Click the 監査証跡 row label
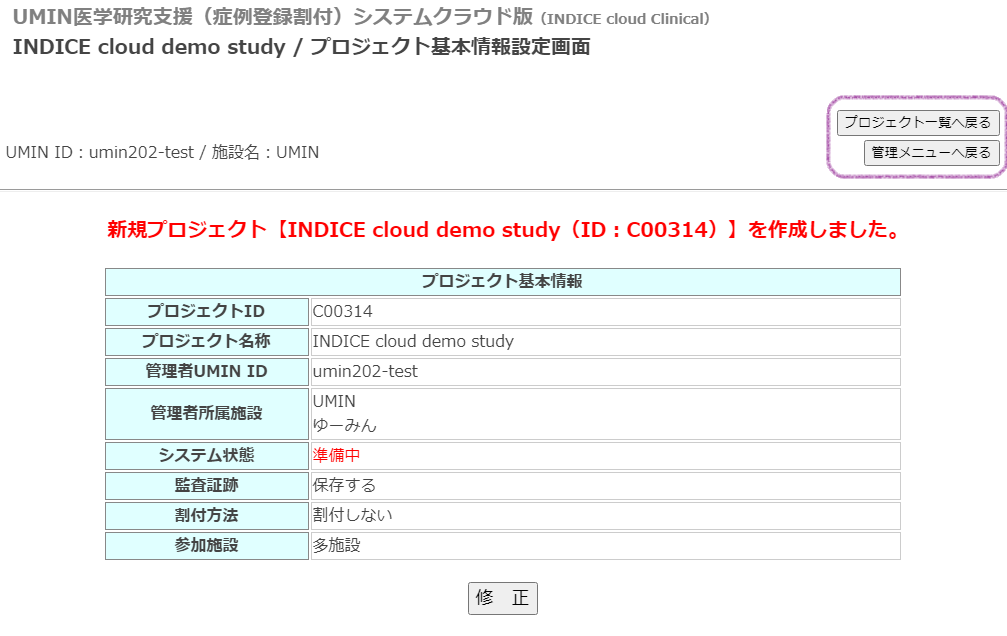Viewport: 1007px width, 636px height. [x=206, y=485]
